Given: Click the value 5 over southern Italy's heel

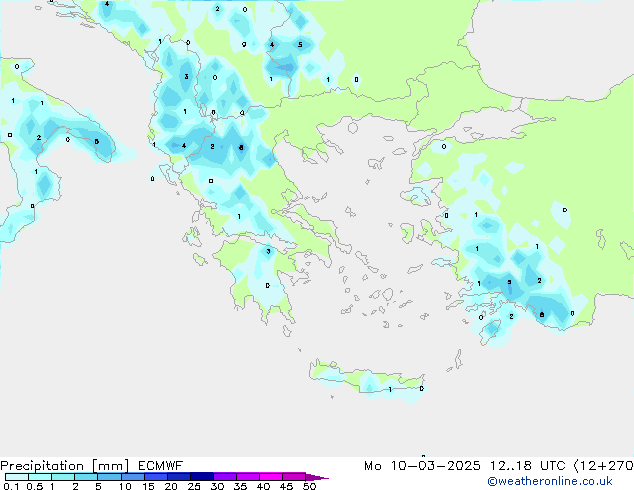Looking at the screenshot, I should click(96, 142).
